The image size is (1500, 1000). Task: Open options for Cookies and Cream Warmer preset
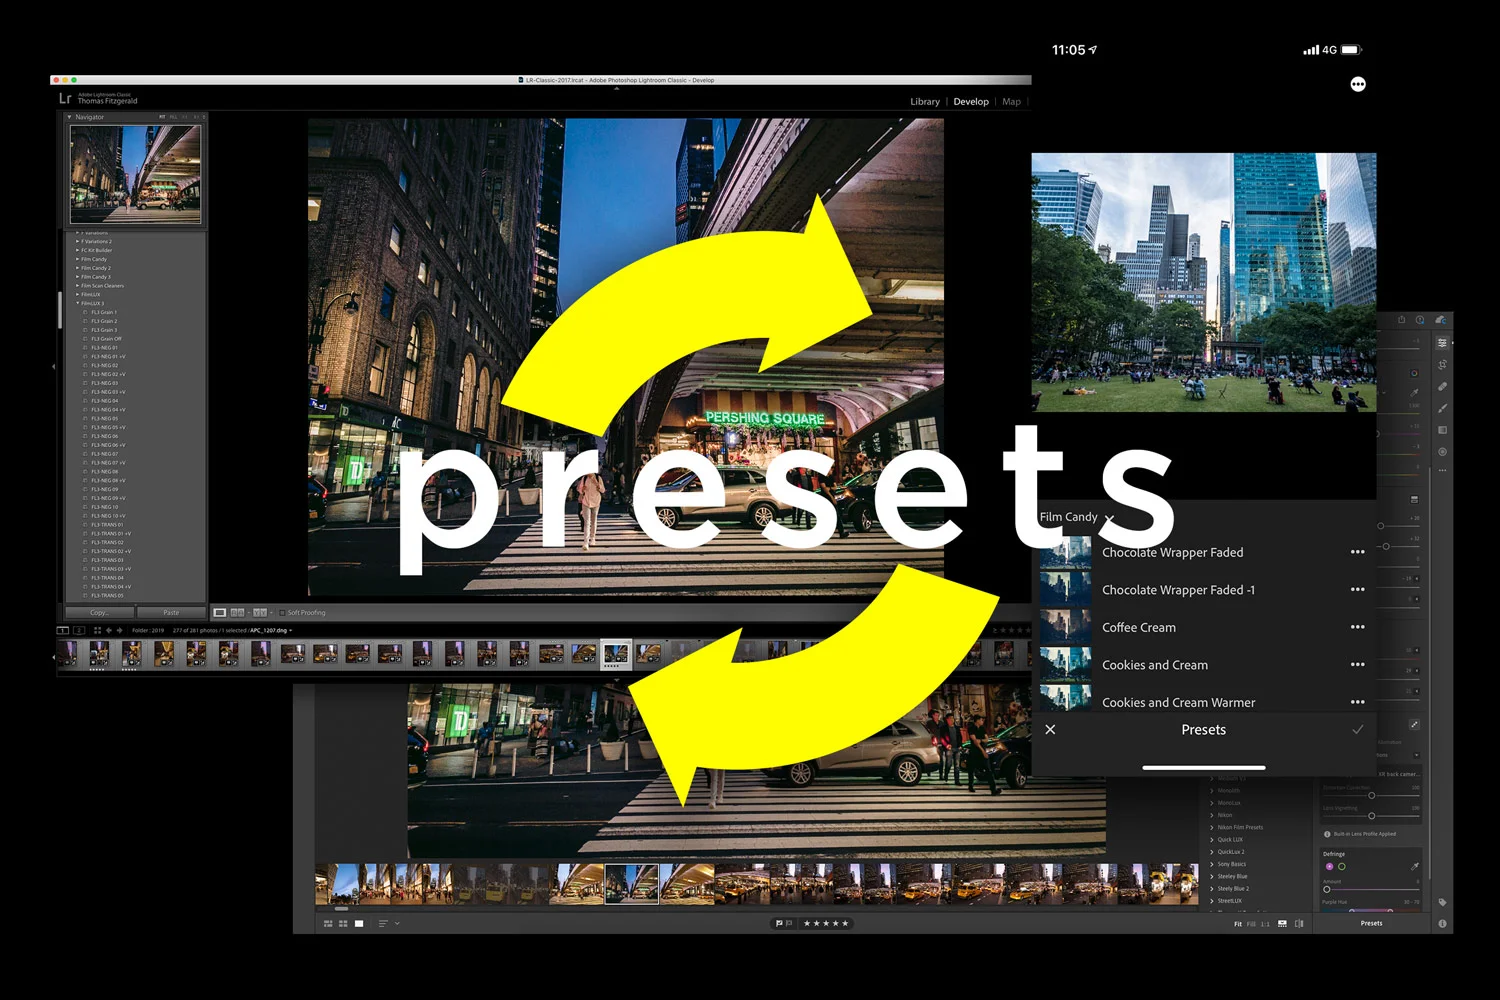[1357, 702]
